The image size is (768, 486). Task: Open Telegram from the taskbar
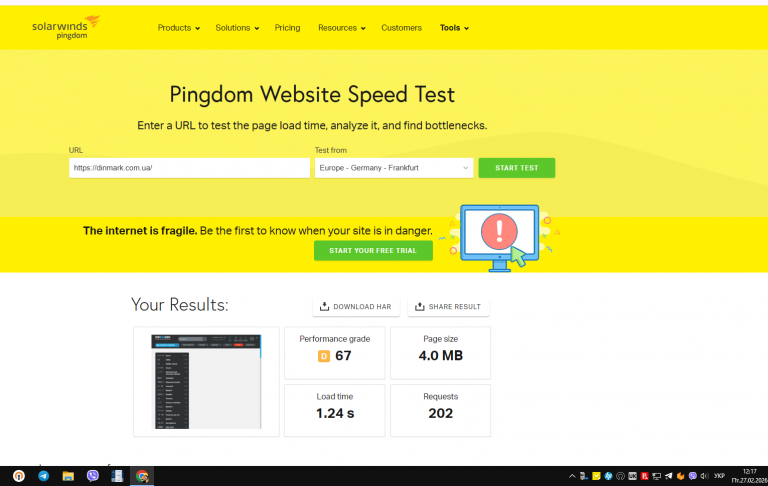coord(44,476)
